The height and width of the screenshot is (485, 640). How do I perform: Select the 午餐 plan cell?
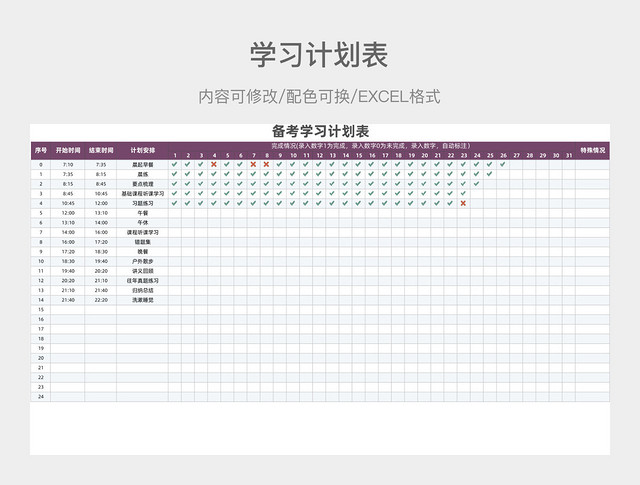pos(142,213)
